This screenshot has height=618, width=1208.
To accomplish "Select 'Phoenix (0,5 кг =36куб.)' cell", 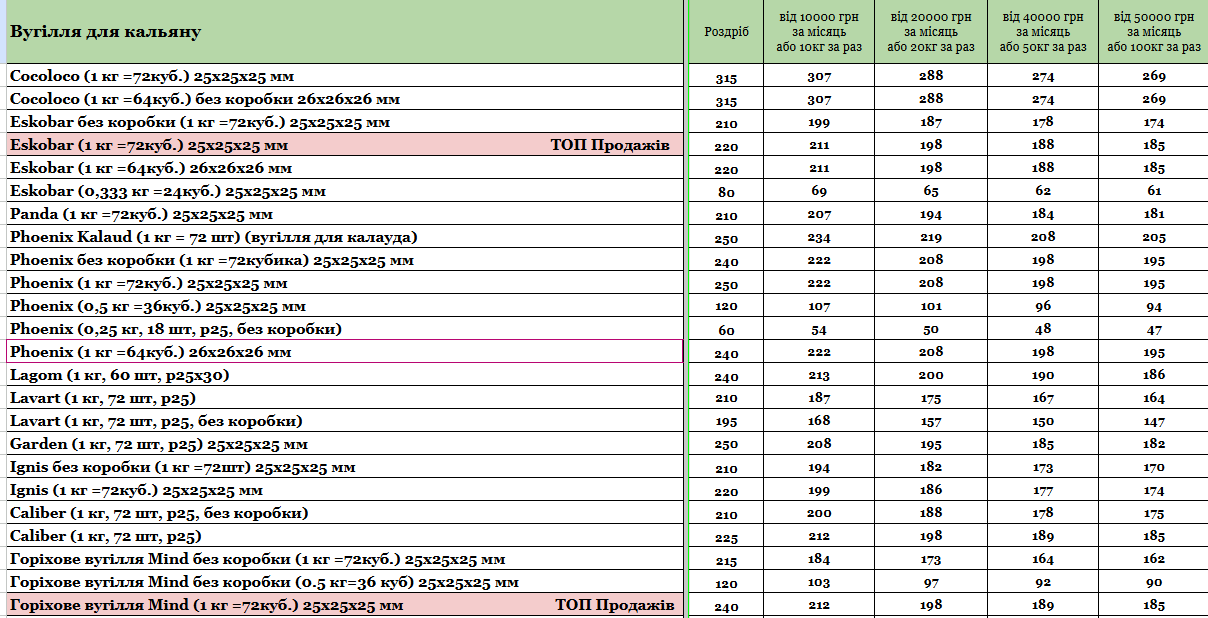I will (344, 306).
